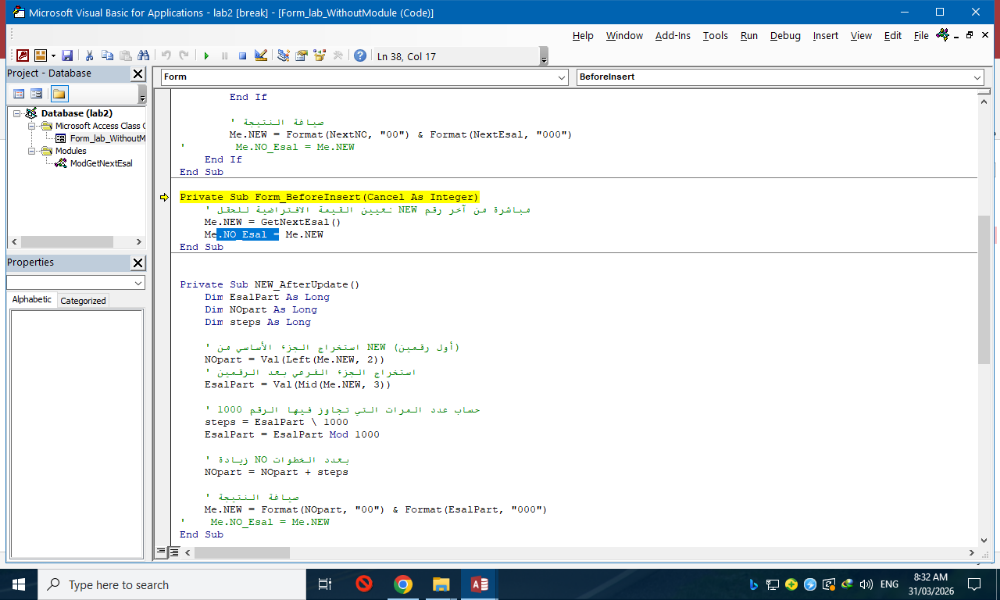The width and height of the screenshot is (1000, 600).
Task: Toggle Design Mode icon in toolbar
Action: pos(261,56)
